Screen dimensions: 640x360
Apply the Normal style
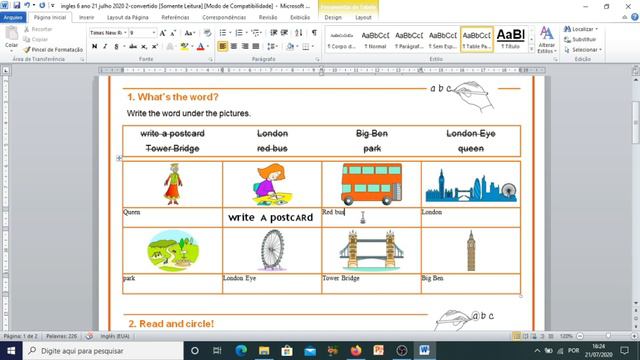point(376,39)
